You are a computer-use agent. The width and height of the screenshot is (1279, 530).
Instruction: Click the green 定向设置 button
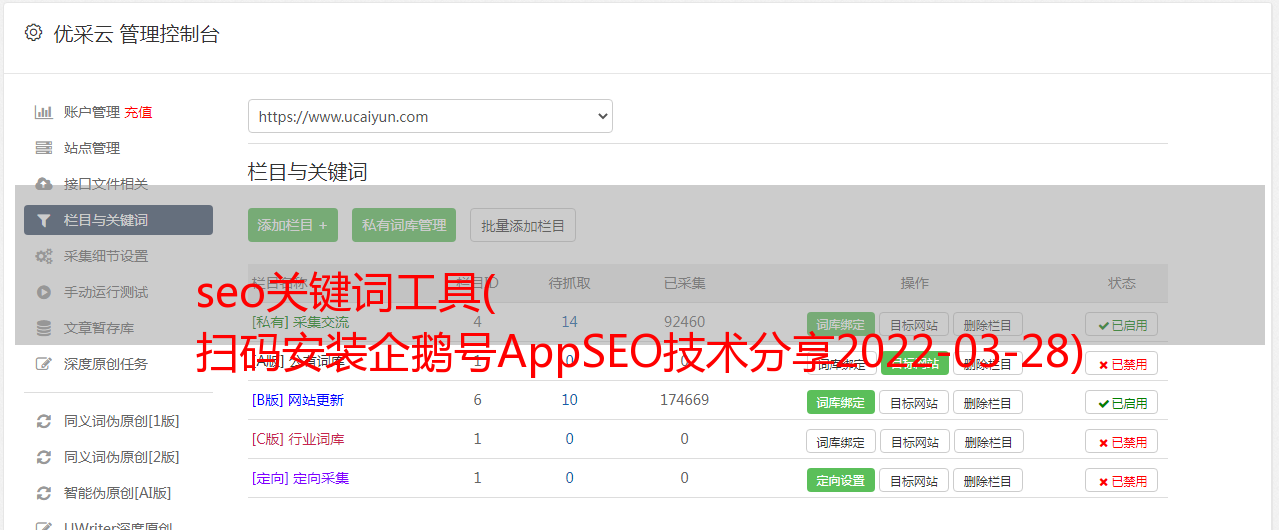coord(841,480)
